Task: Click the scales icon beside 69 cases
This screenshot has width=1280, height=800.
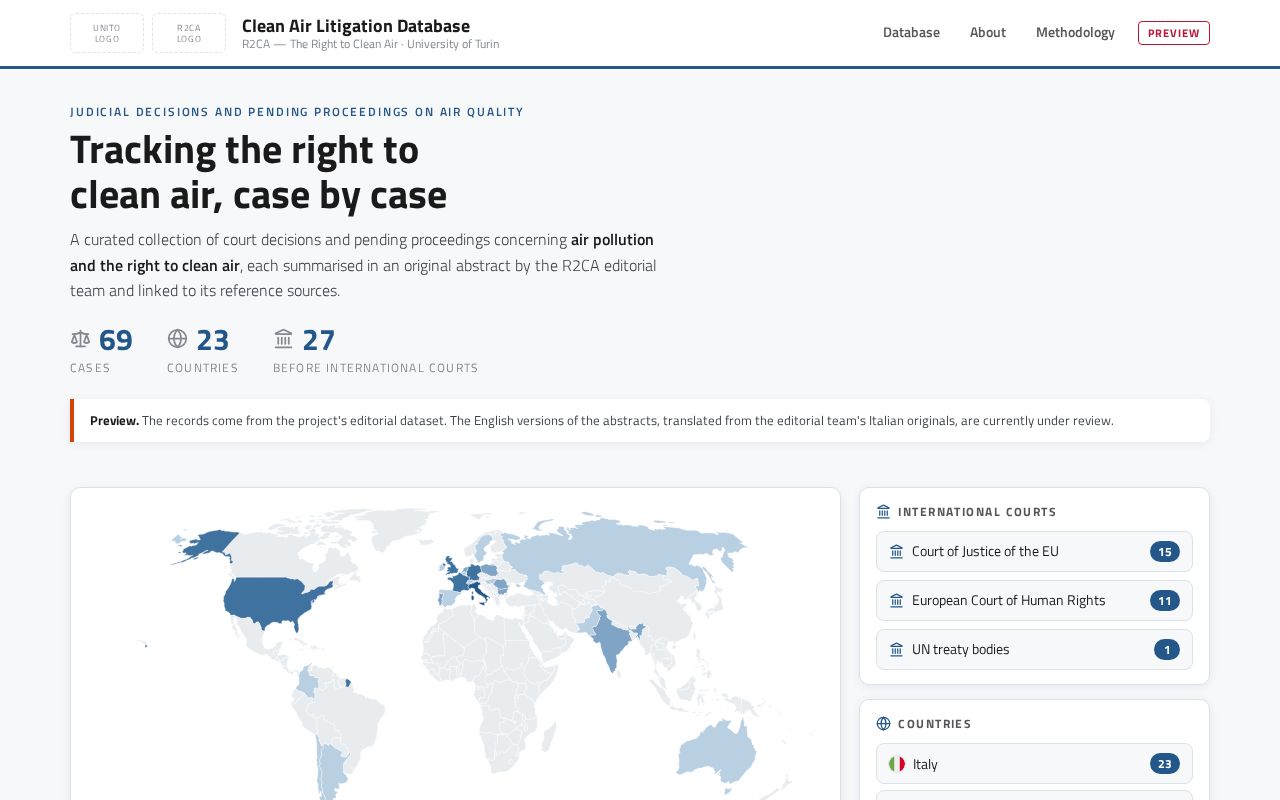Action: (x=81, y=339)
